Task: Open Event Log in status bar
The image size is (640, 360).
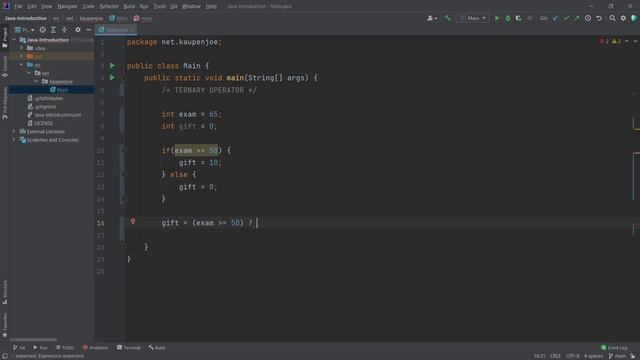Action: (614, 348)
